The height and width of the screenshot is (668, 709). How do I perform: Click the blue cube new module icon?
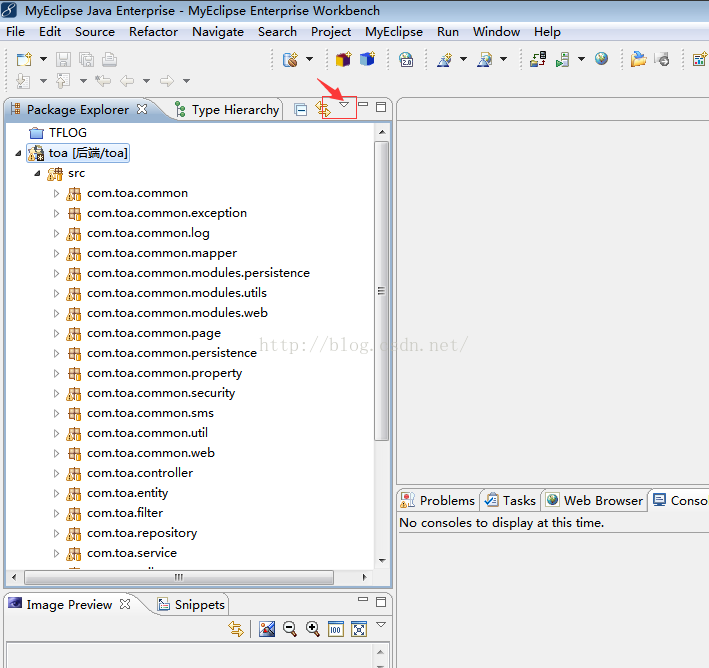(368, 59)
